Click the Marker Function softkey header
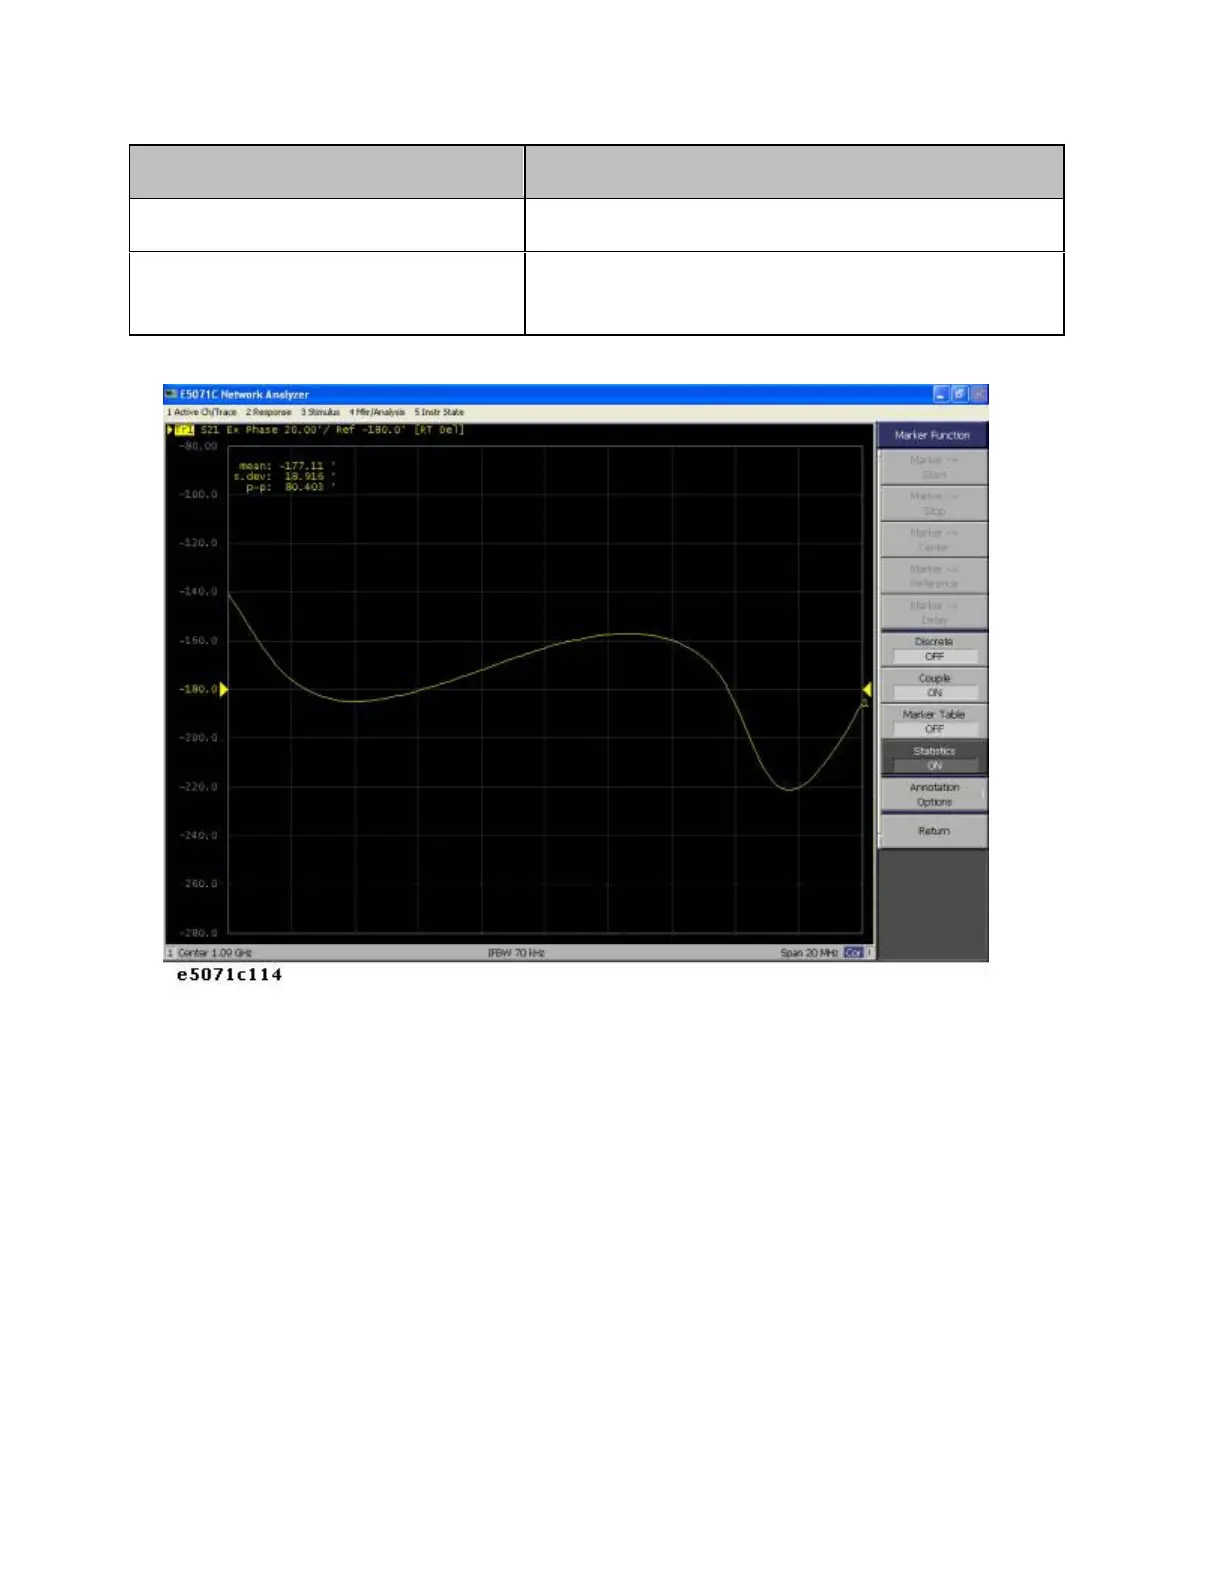The width and height of the screenshot is (1224, 1584). [932, 435]
